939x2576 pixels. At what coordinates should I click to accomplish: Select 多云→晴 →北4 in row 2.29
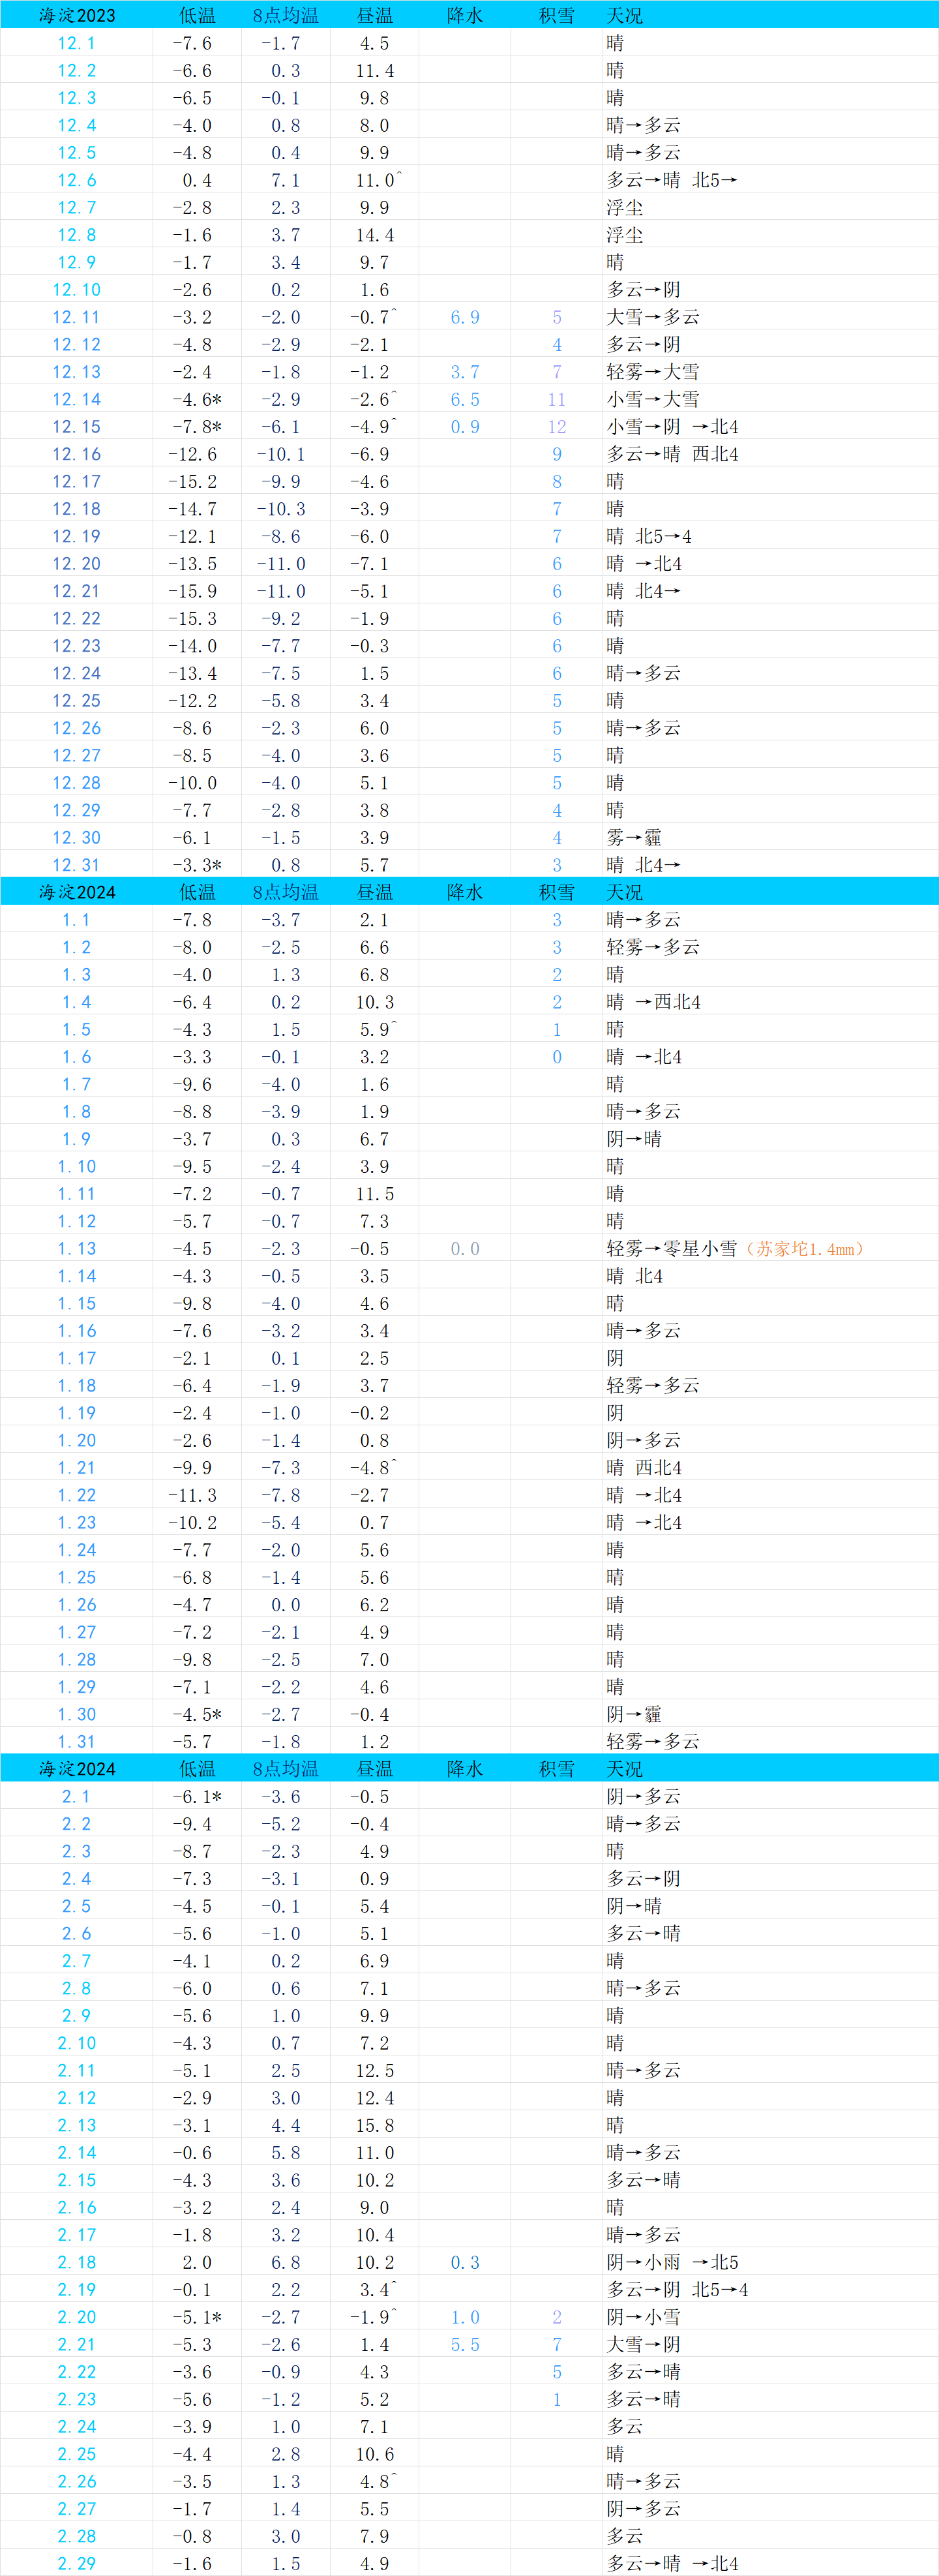tap(672, 2564)
